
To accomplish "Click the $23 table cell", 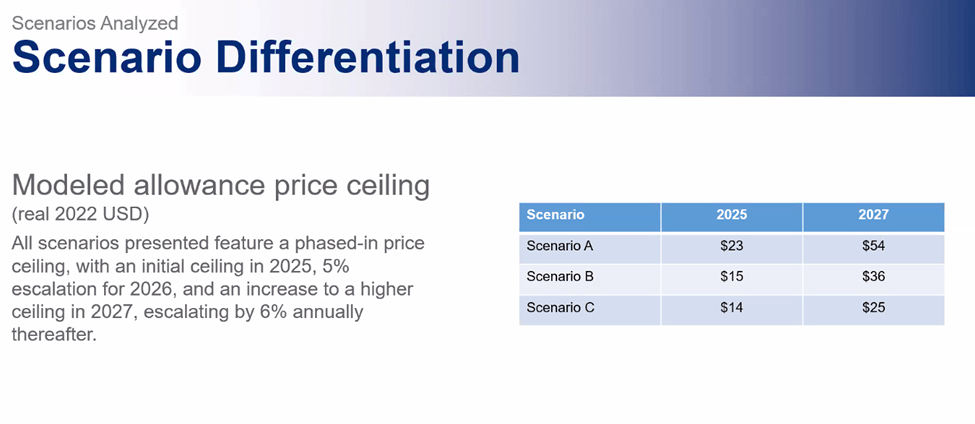I will [731, 246].
